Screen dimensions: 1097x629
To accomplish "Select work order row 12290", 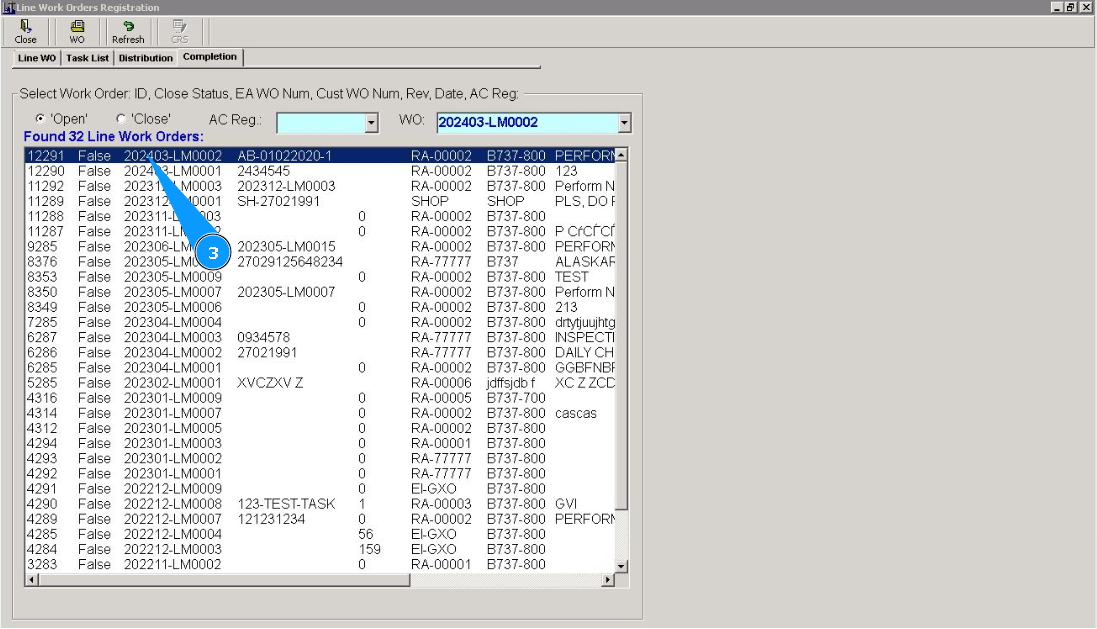I will [x=320, y=171].
